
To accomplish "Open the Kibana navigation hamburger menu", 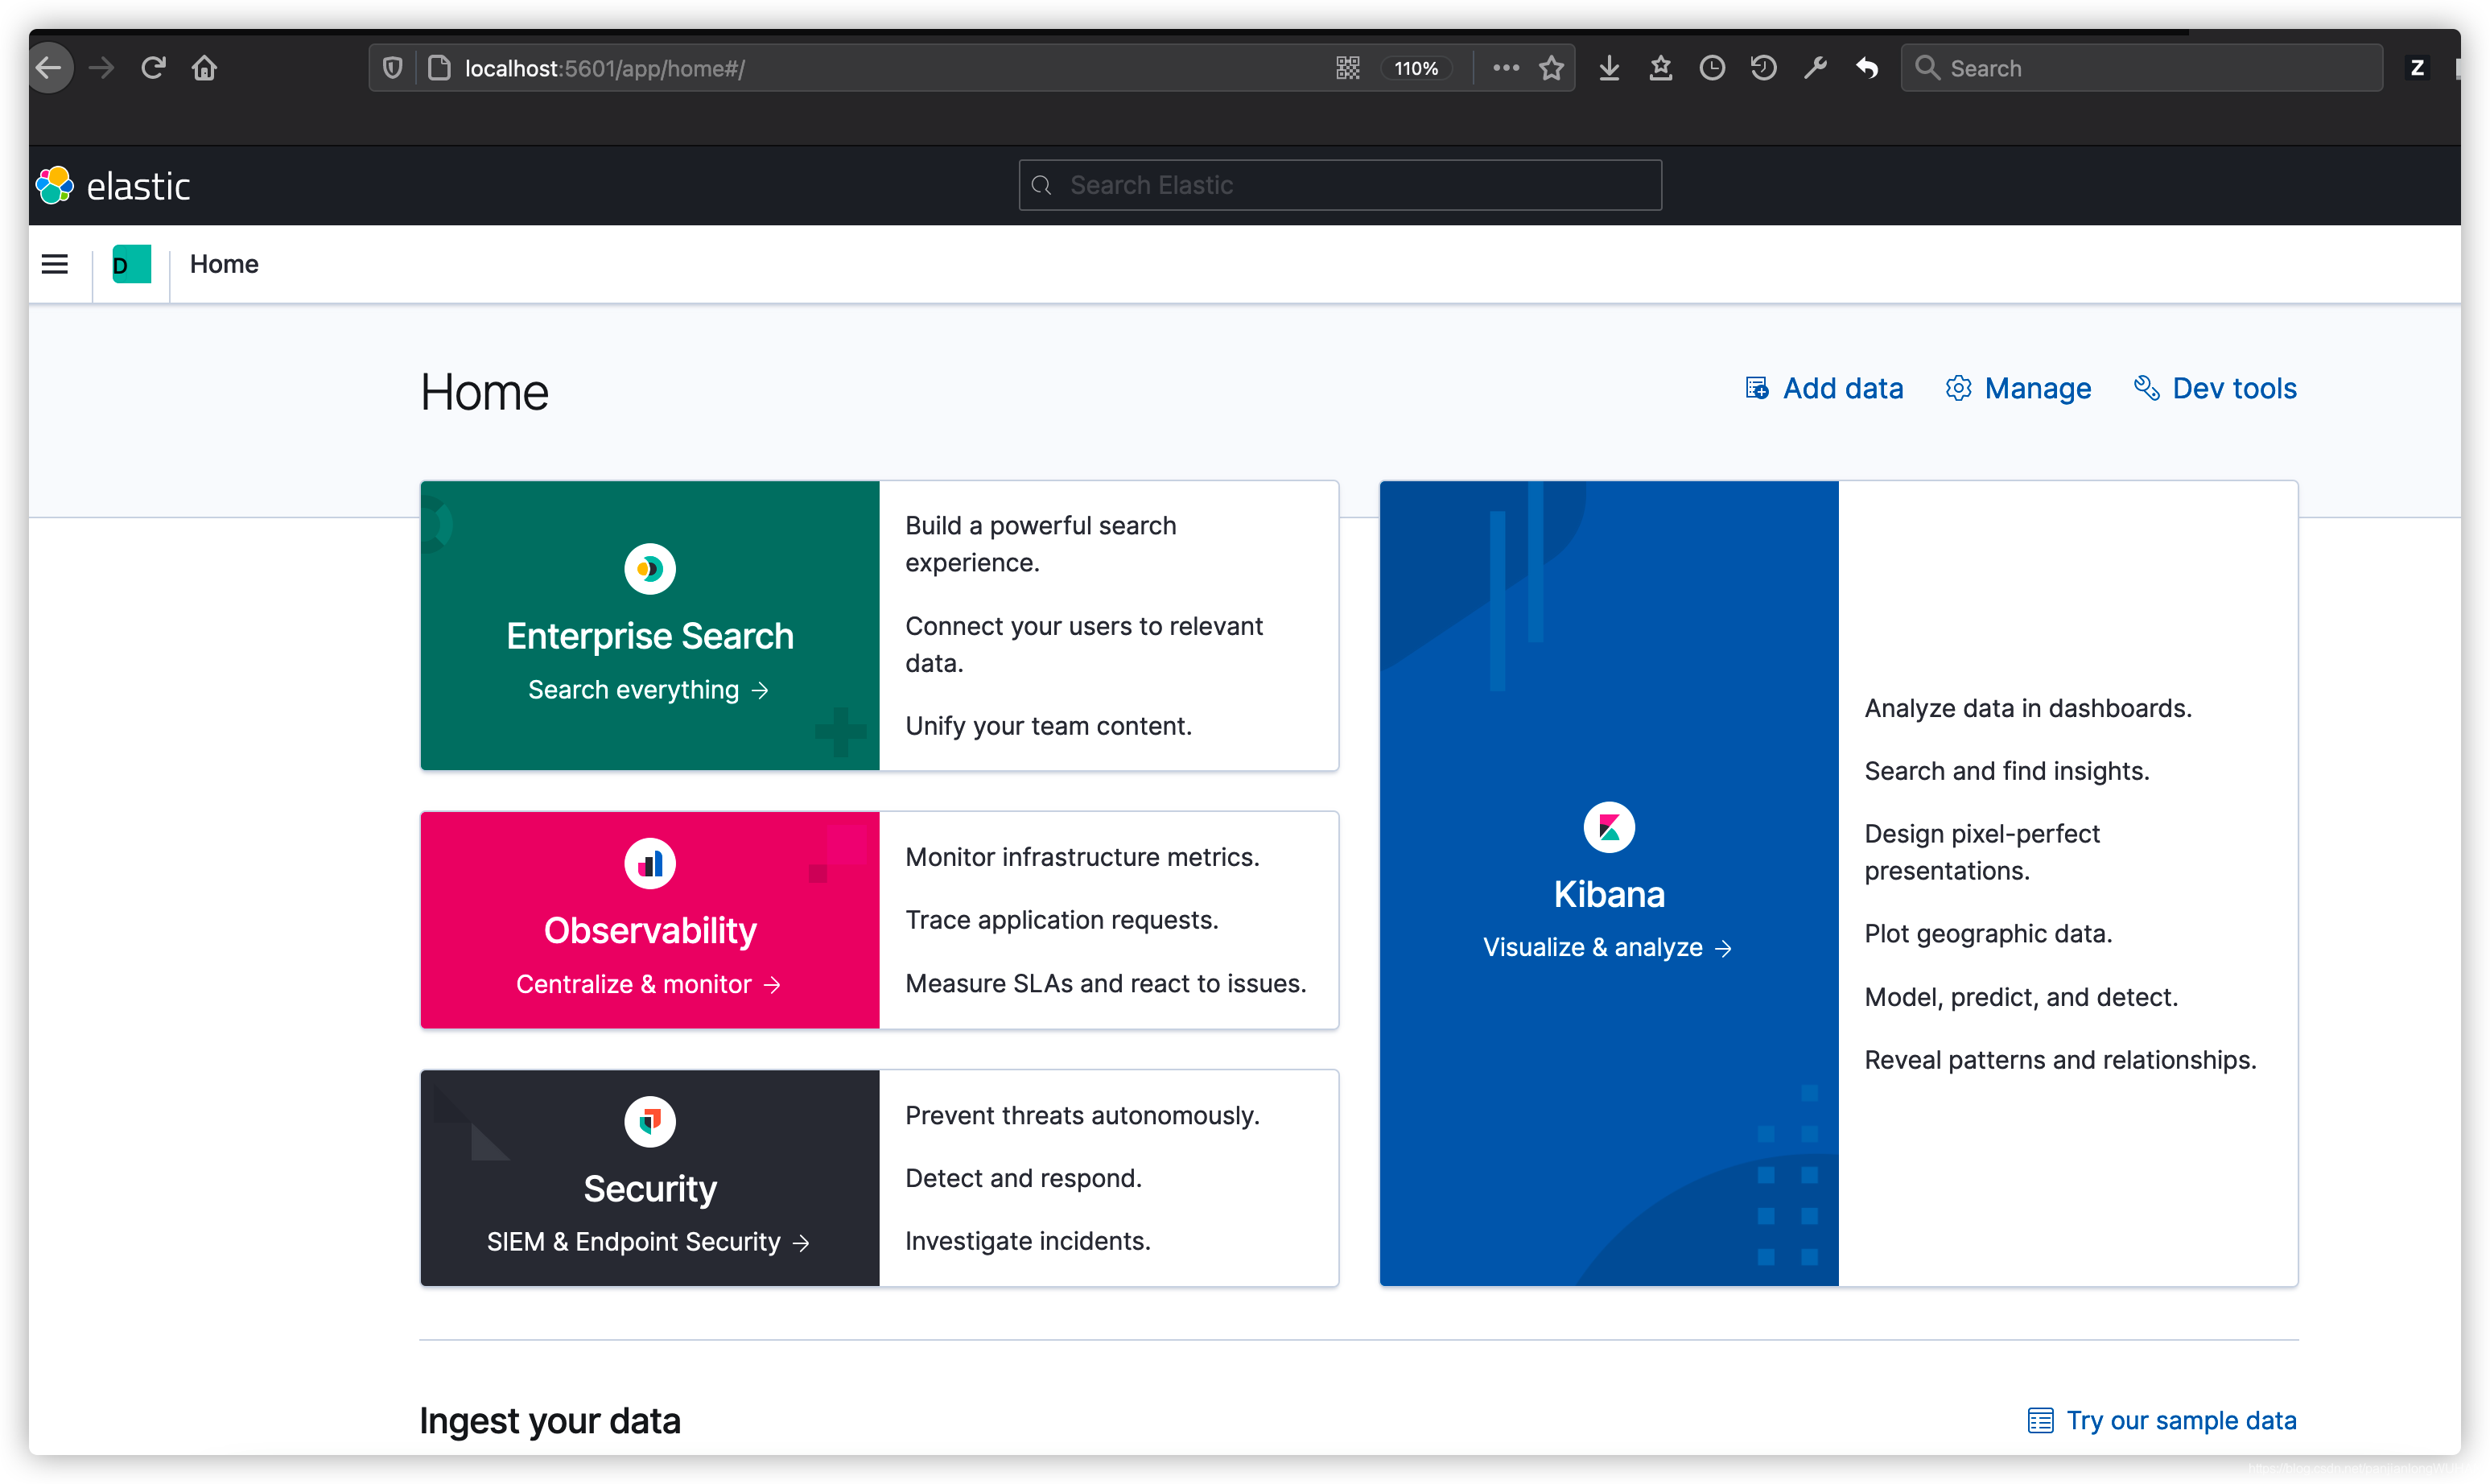I will pyautogui.click(x=54, y=264).
